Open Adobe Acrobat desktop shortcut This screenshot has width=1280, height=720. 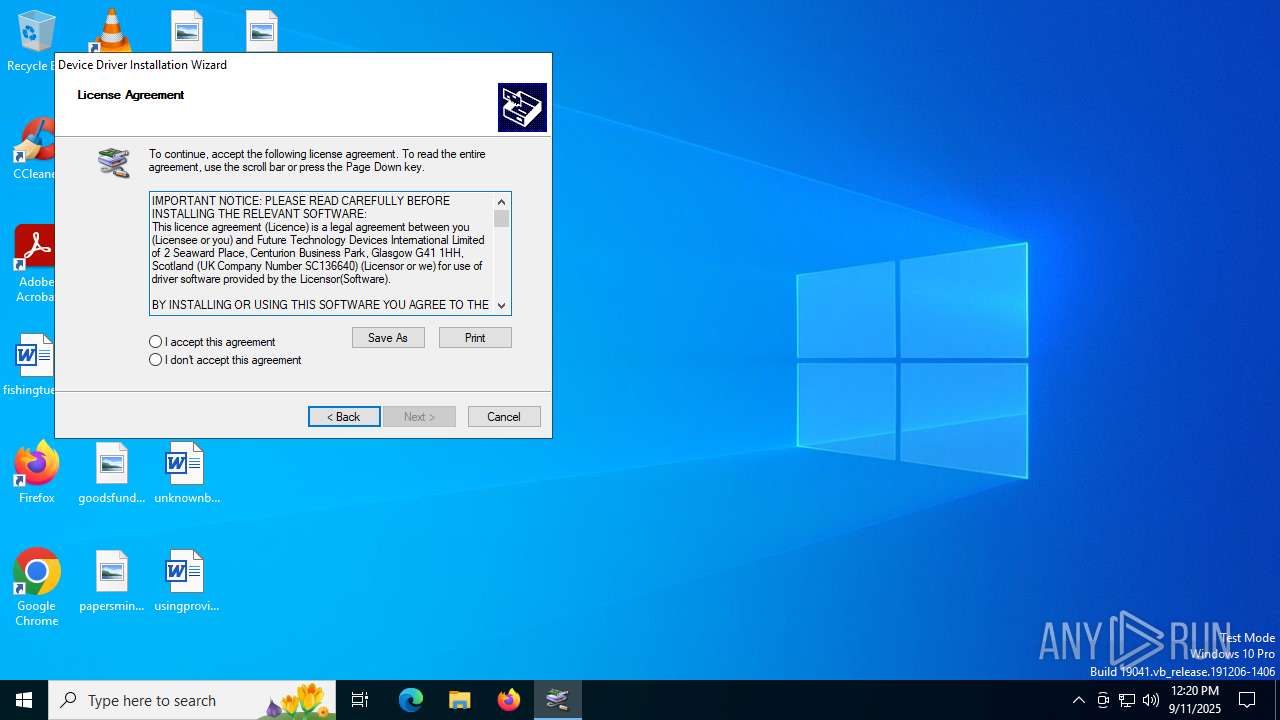[x=35, y=265]
